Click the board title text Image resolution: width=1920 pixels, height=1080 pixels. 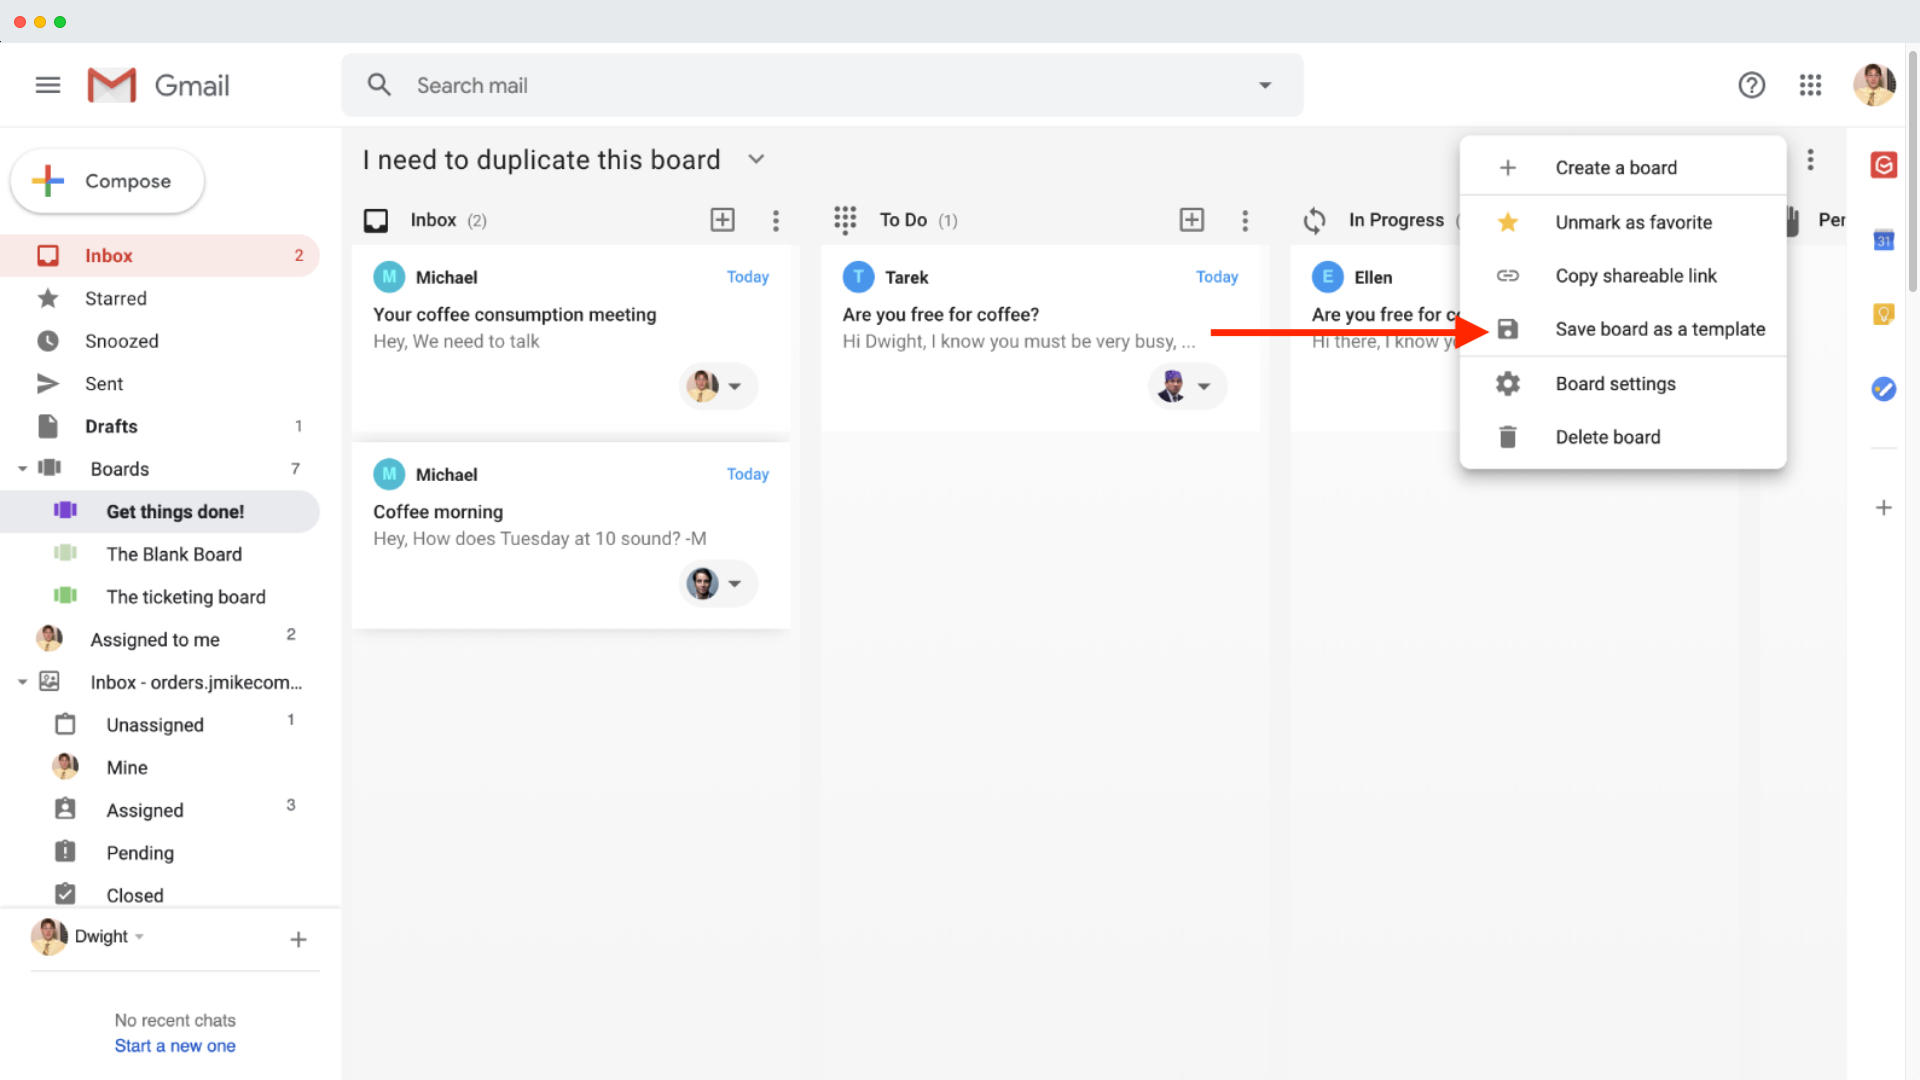pyautogui.click(x=542, y=160)
